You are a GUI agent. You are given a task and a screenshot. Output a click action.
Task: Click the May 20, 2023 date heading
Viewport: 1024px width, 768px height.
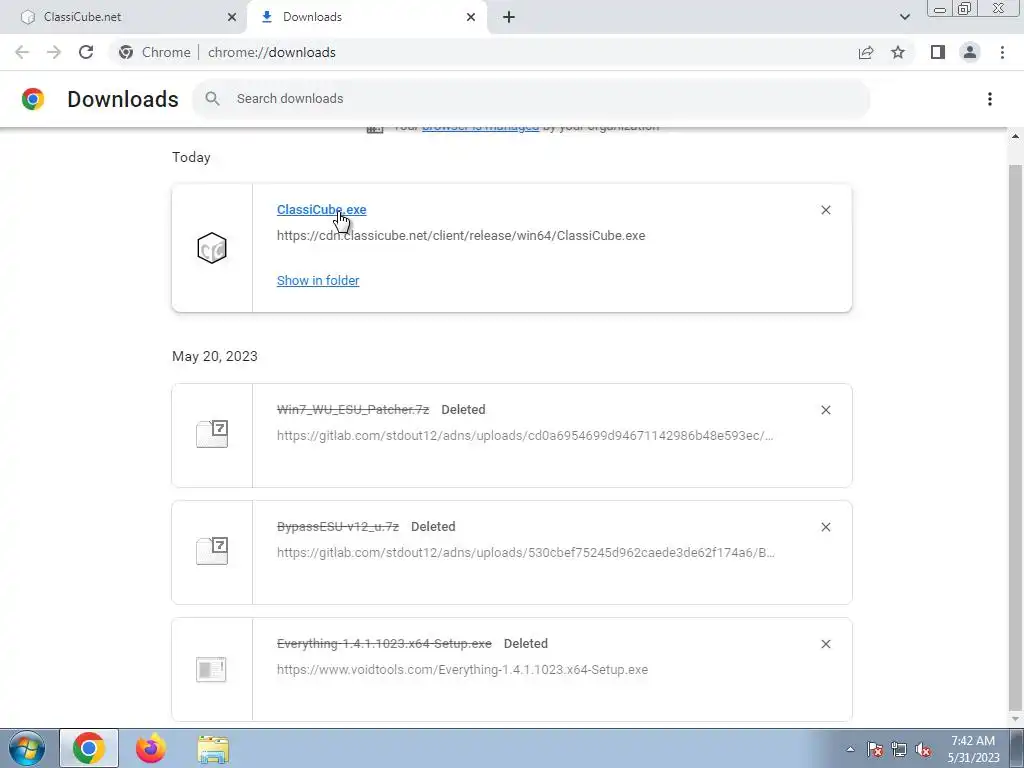click(215, 357)
